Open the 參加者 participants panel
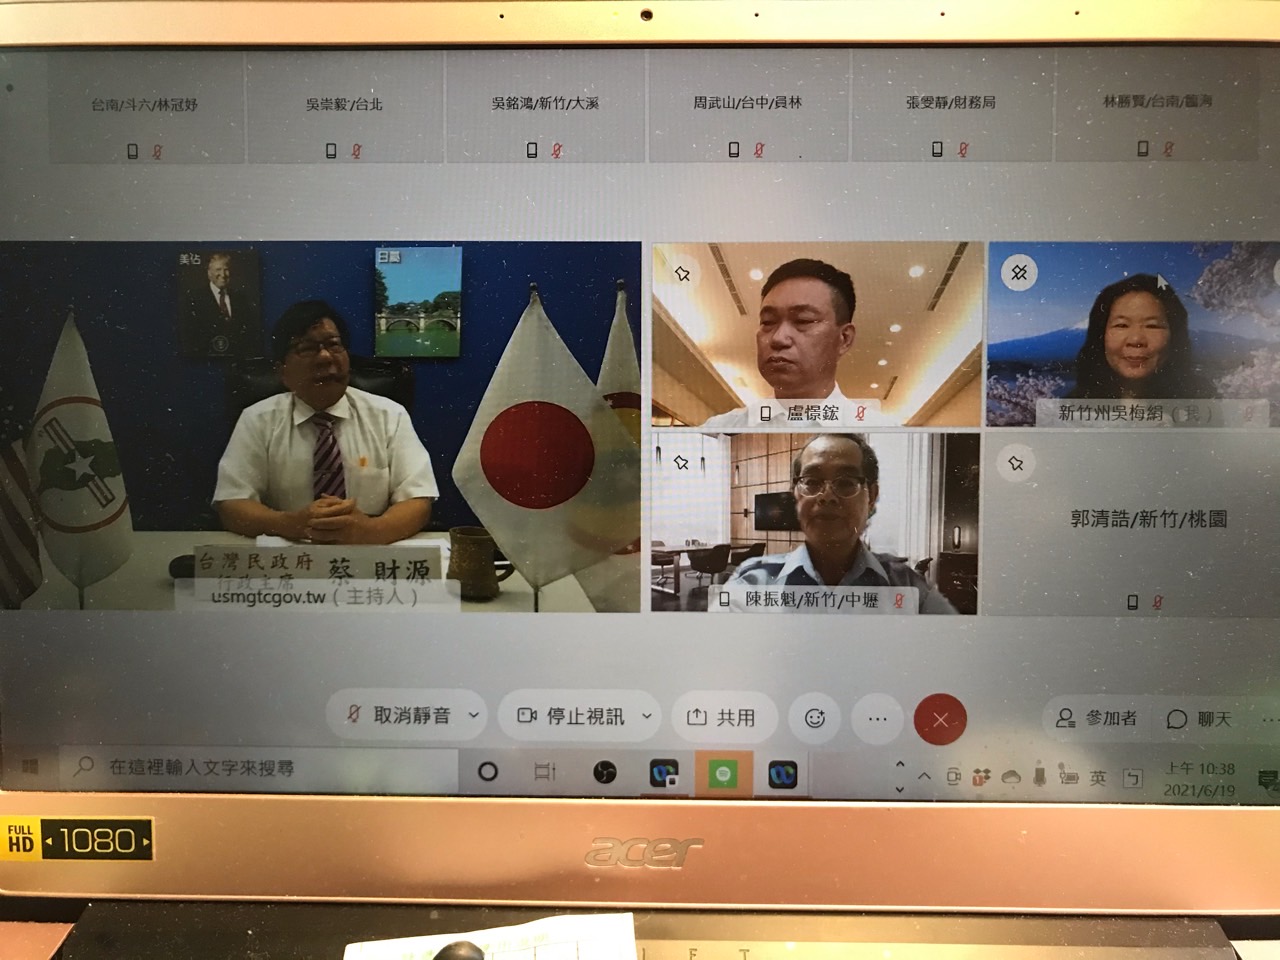Image resolution: width=1280 pixels, height=960 pixels. (x=1096, y=718)
